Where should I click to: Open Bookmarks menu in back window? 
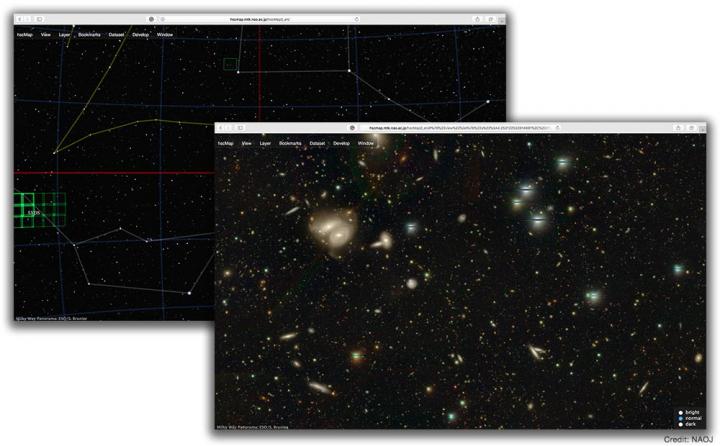click(90, 34)
